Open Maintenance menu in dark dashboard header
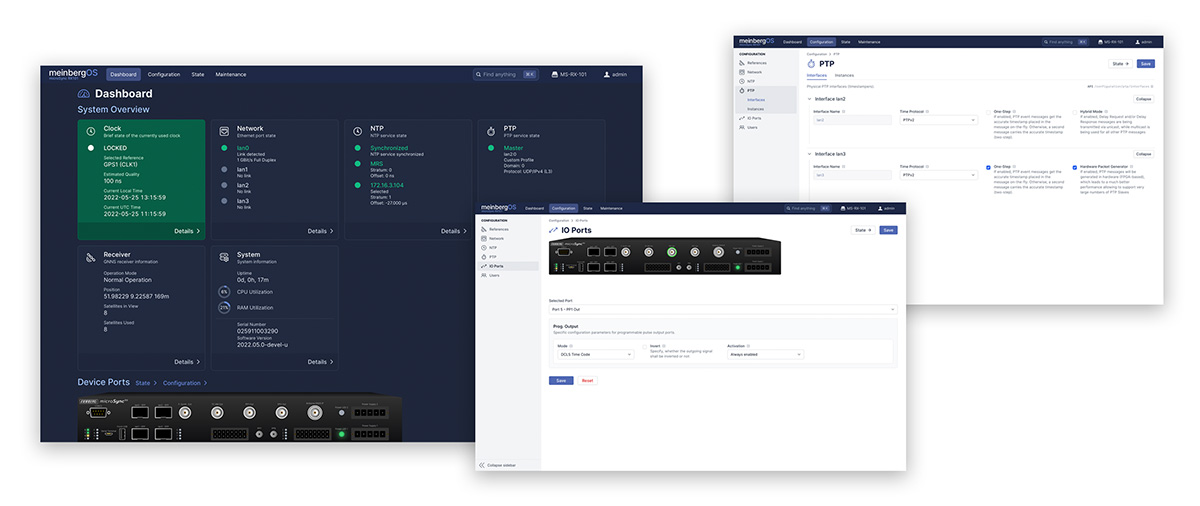Image resolution: width=1200 pixels, height=506 pixels. [x=230, y=74]
